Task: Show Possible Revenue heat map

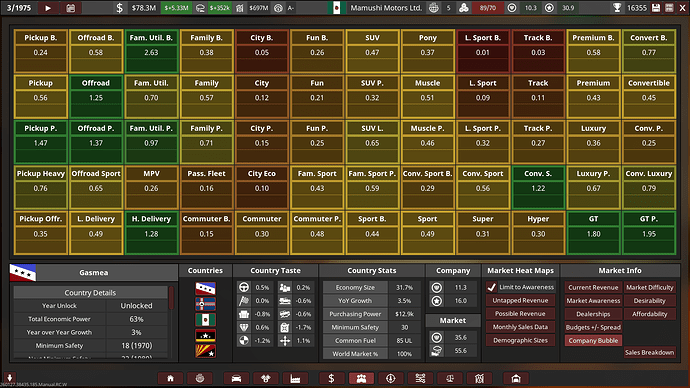Action: [x=520, y=314]
